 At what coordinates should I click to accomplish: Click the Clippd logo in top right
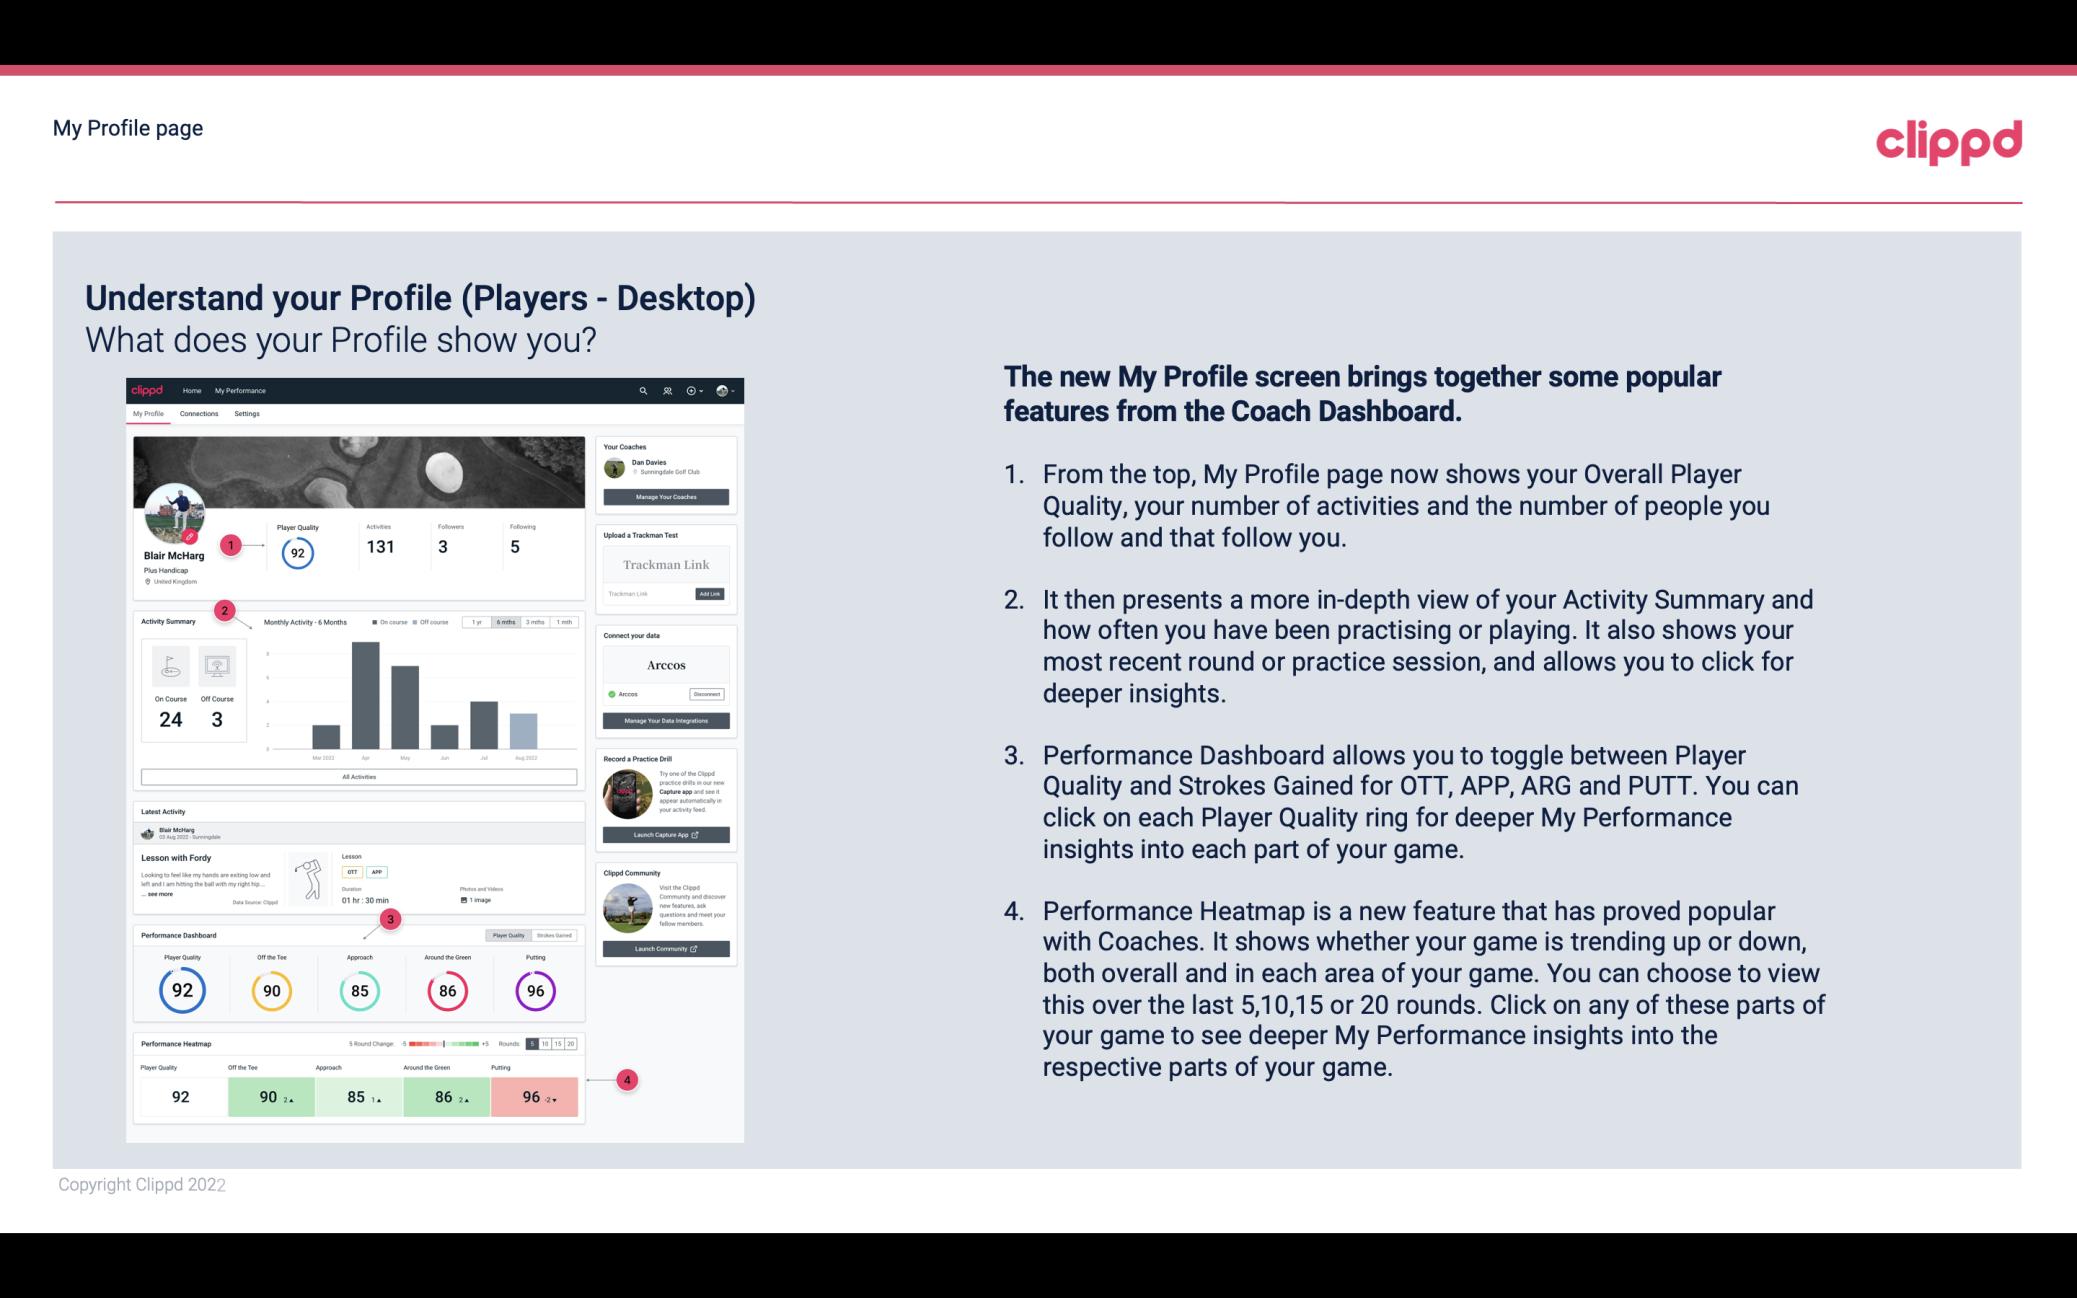1951,139
